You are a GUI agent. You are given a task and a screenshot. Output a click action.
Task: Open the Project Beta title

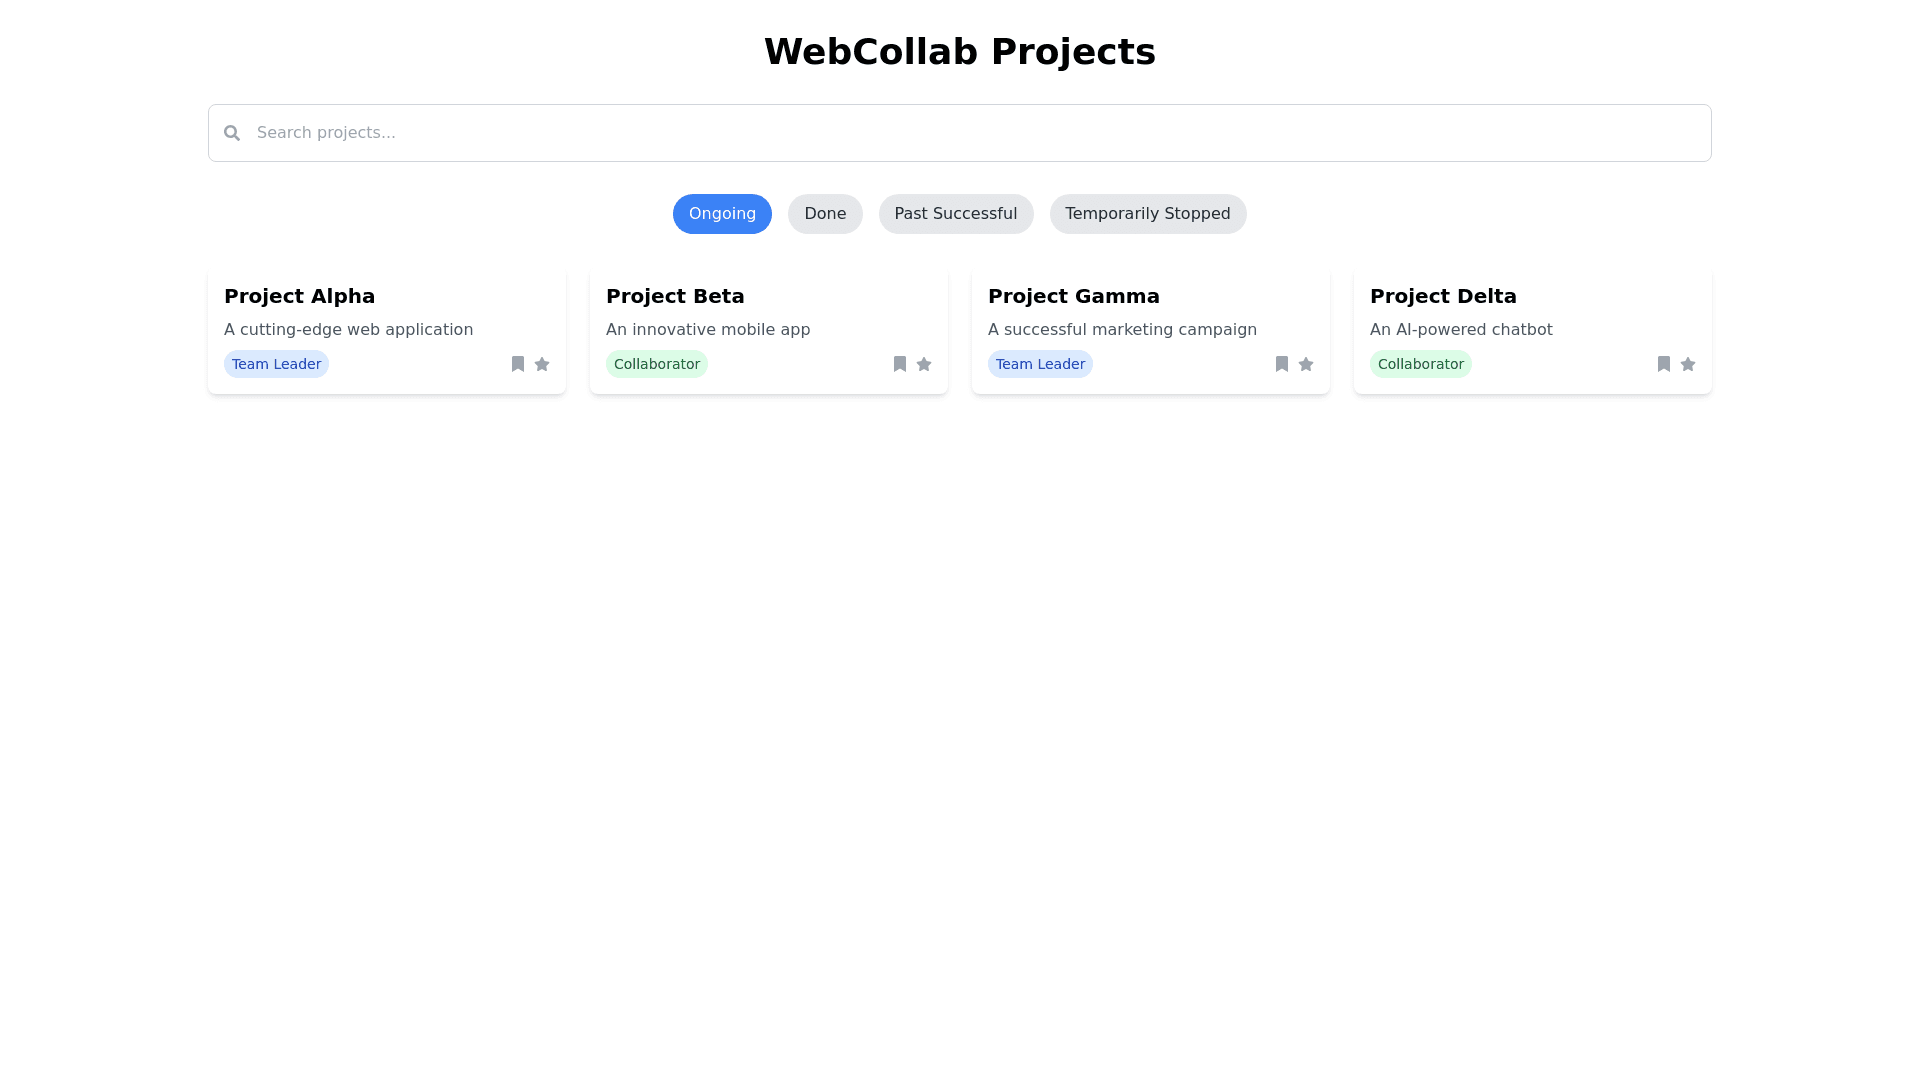675,296
